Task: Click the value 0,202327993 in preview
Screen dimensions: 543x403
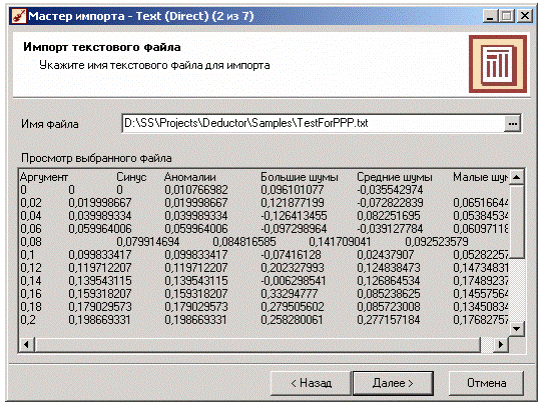Action: [x=292, y=268]
